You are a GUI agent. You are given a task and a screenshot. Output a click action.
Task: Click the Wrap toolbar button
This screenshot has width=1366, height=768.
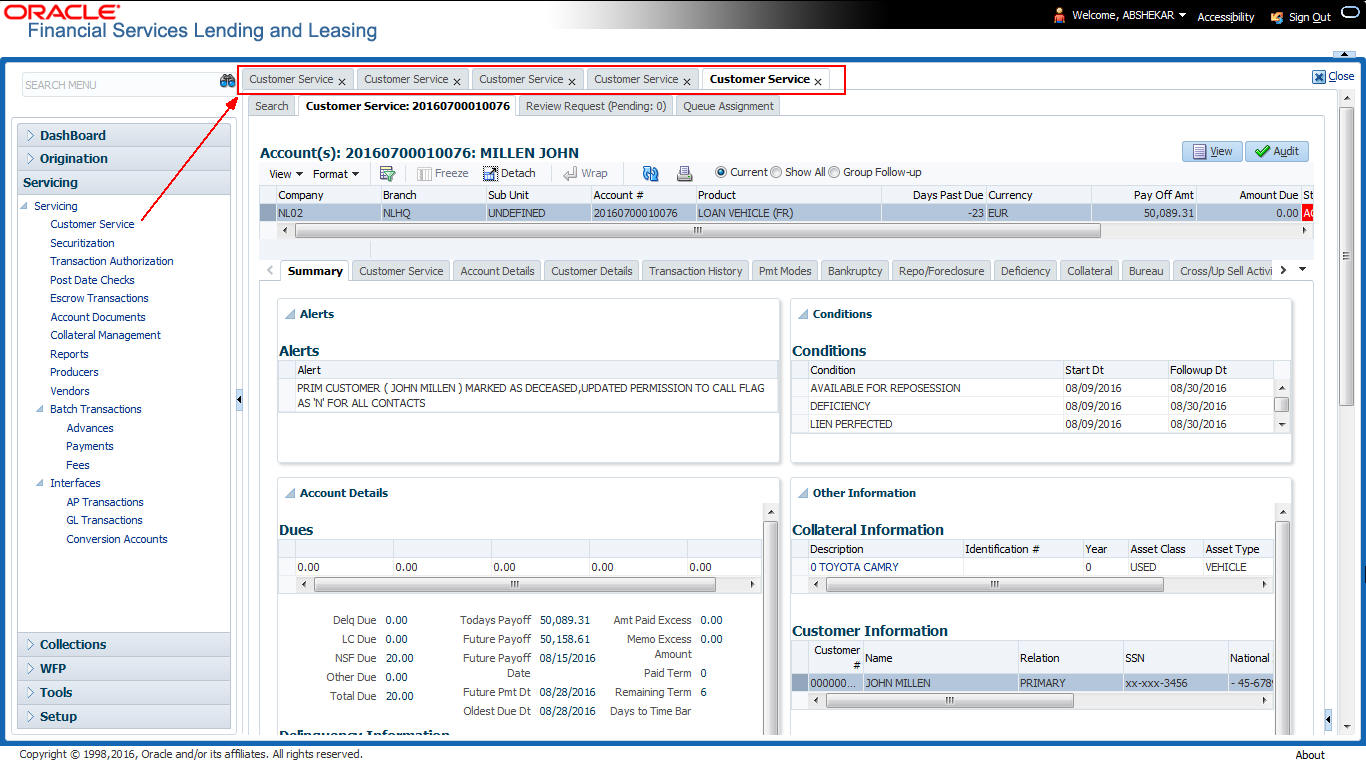586,173
